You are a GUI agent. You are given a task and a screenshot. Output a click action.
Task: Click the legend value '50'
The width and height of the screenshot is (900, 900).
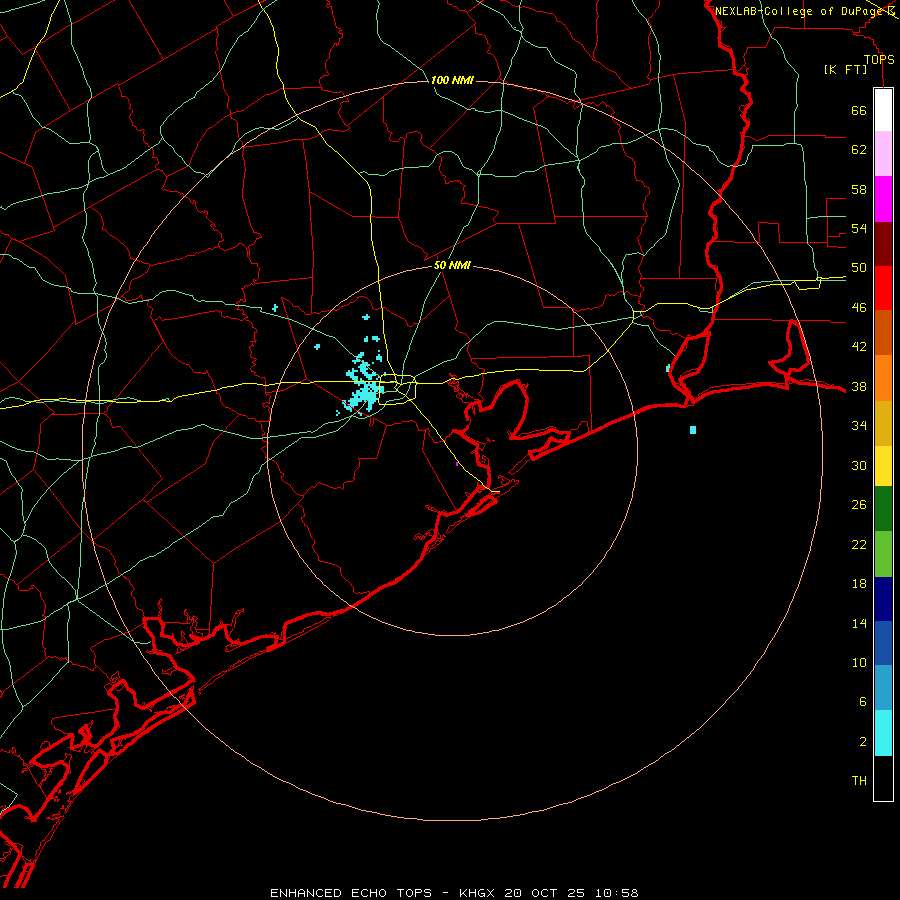pyautogui.click(x=859, y=268)
